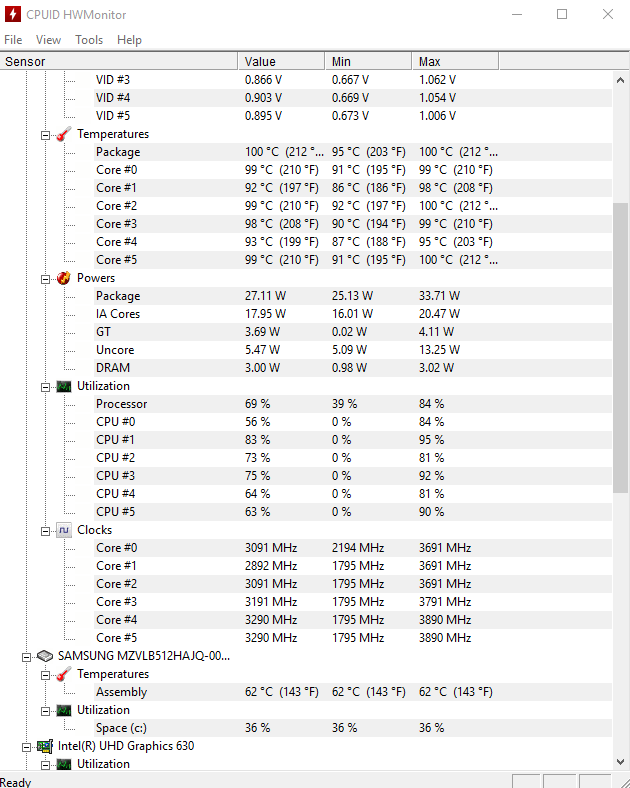Open the Tools menu
Viewport: 630px width, 788px height.
coord(89,40)
